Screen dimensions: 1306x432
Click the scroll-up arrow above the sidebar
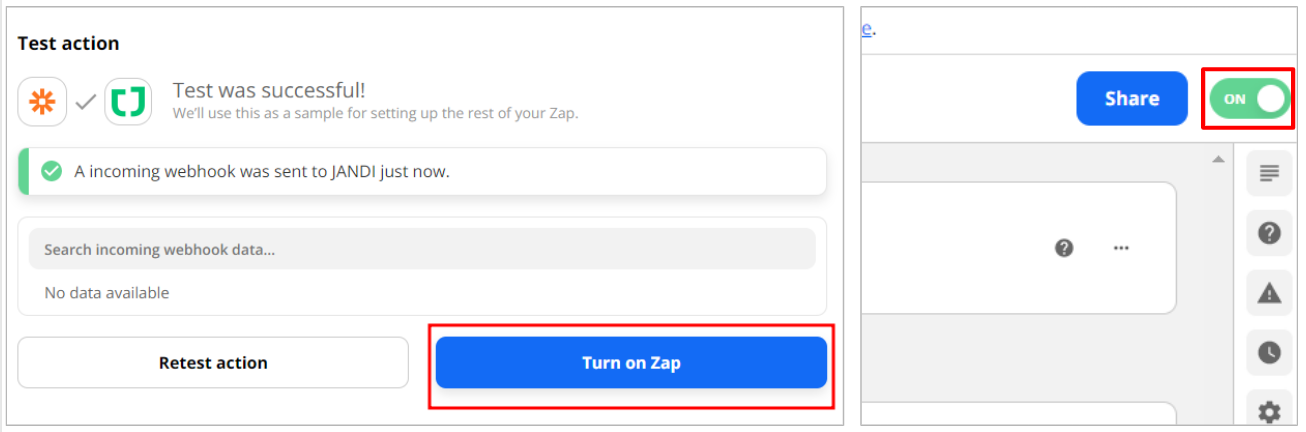tap(1217, 159)
